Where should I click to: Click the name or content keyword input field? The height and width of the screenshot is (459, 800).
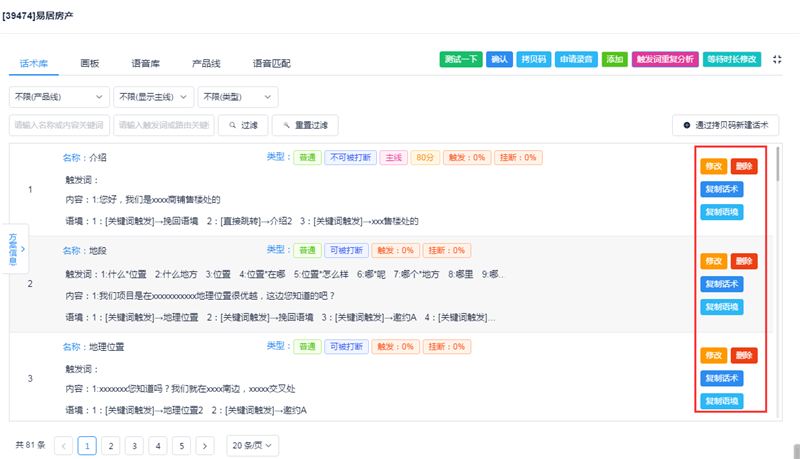59,126
